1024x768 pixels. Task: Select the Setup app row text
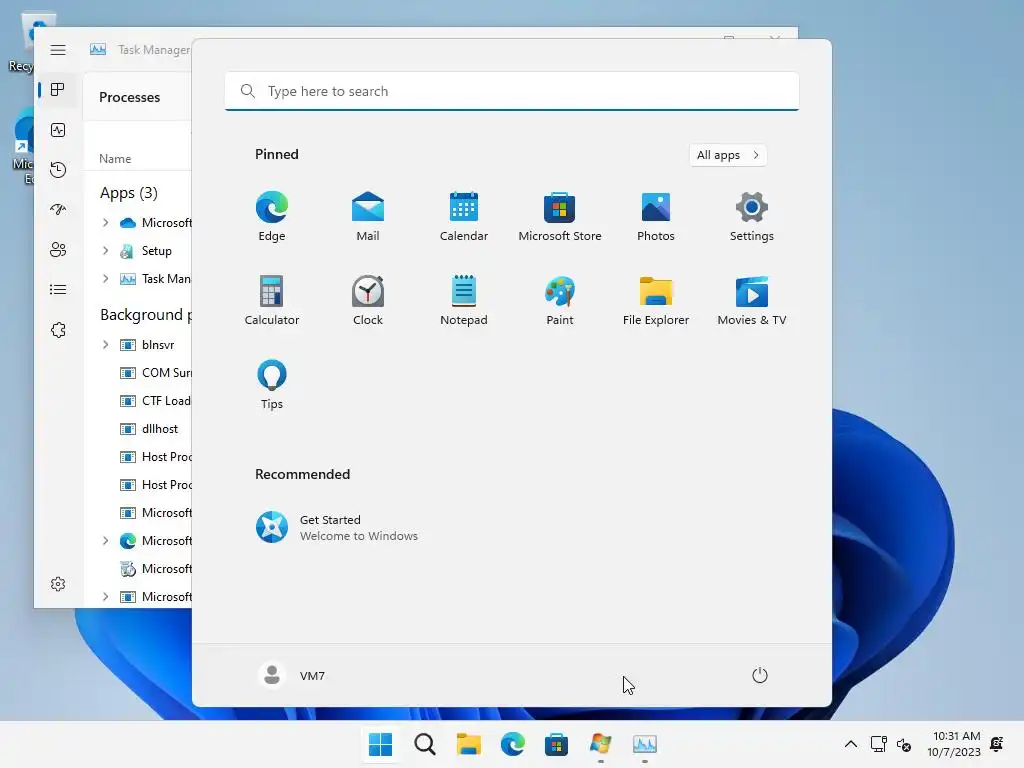point(157,251)
